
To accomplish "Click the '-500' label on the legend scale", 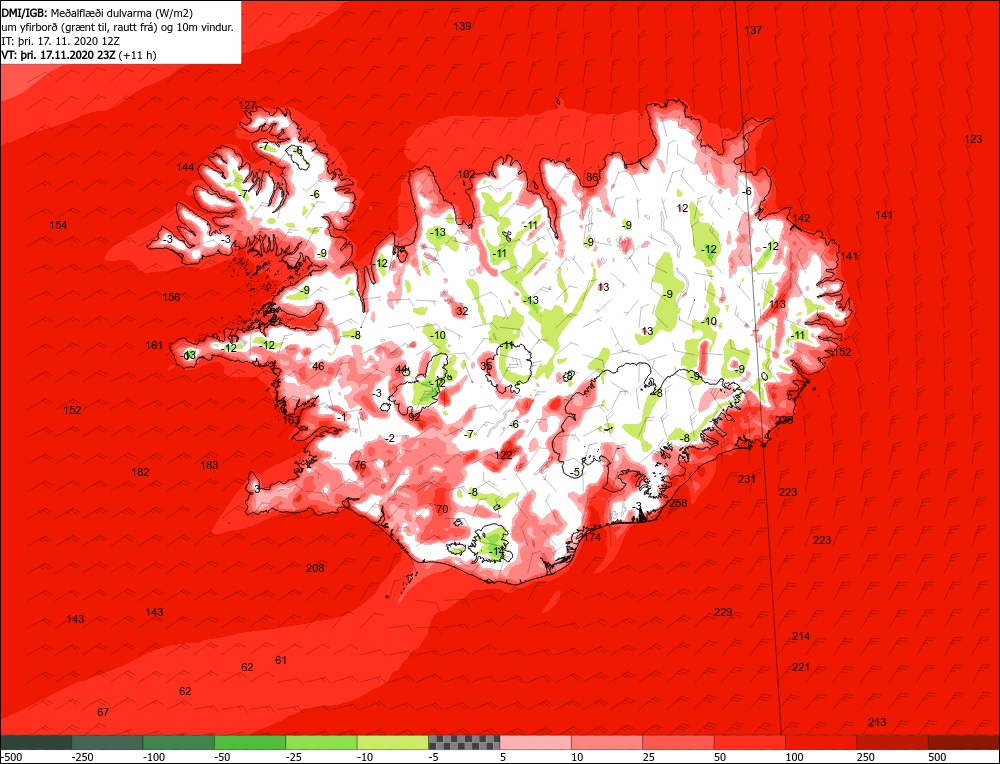I will click(11, 757).
